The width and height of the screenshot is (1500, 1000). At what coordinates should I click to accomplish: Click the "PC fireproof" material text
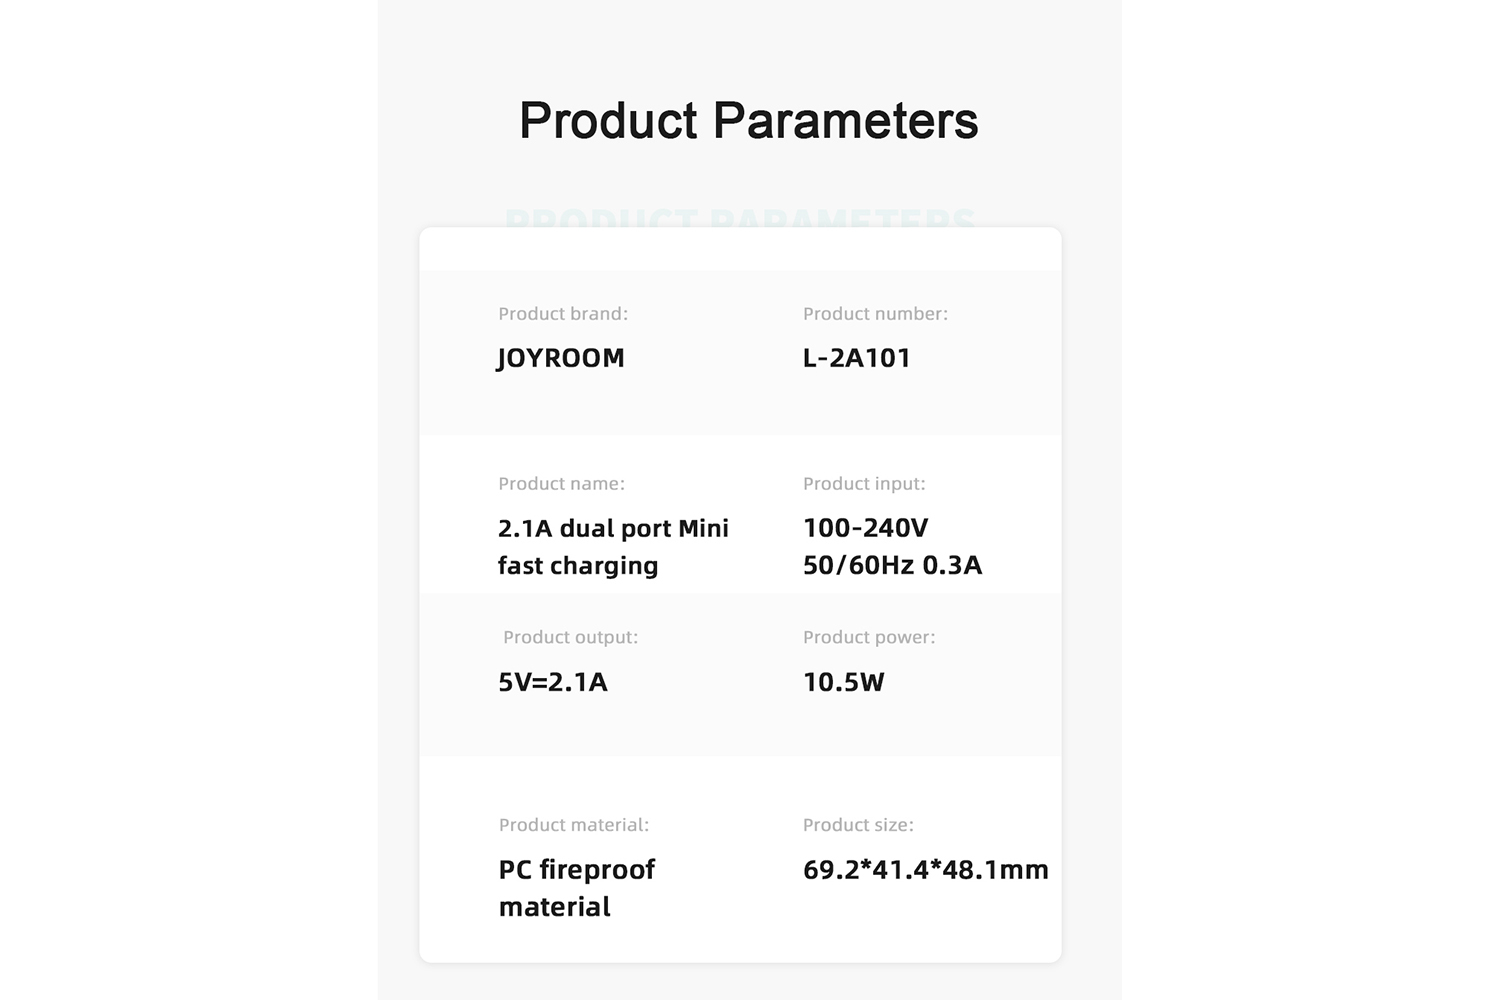(577, 870)
